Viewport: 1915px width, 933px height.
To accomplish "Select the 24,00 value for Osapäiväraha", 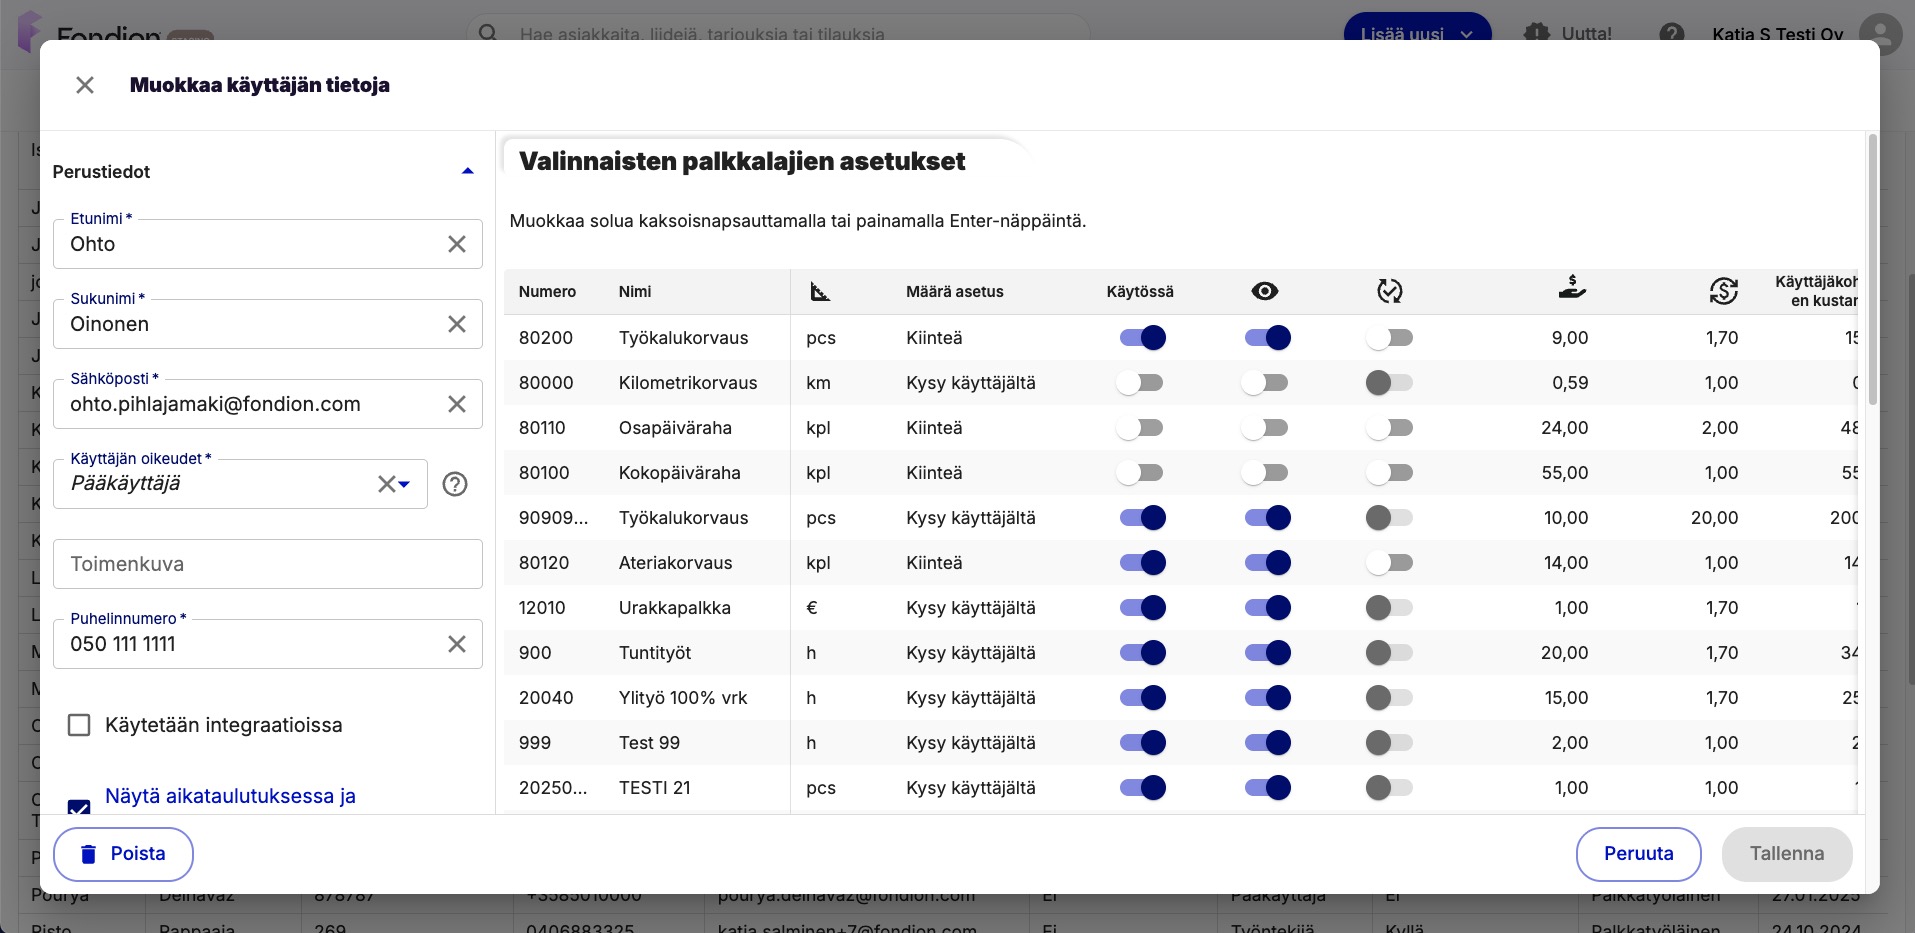I will [1565, 428].
